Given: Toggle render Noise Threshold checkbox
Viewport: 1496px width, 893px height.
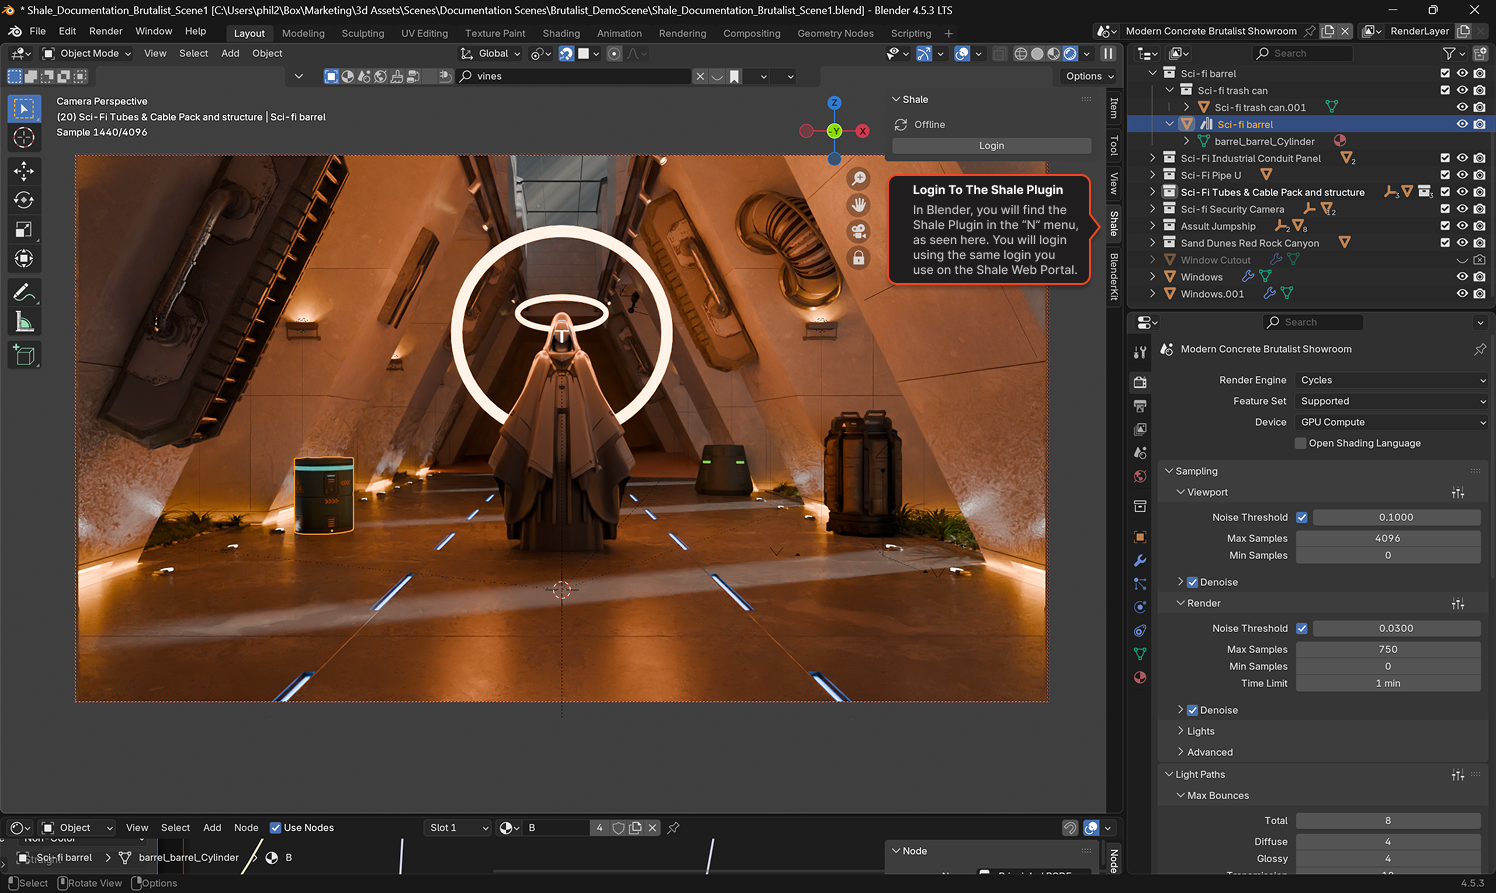Looking at the screenshot, I should (x=1301, y=628).
